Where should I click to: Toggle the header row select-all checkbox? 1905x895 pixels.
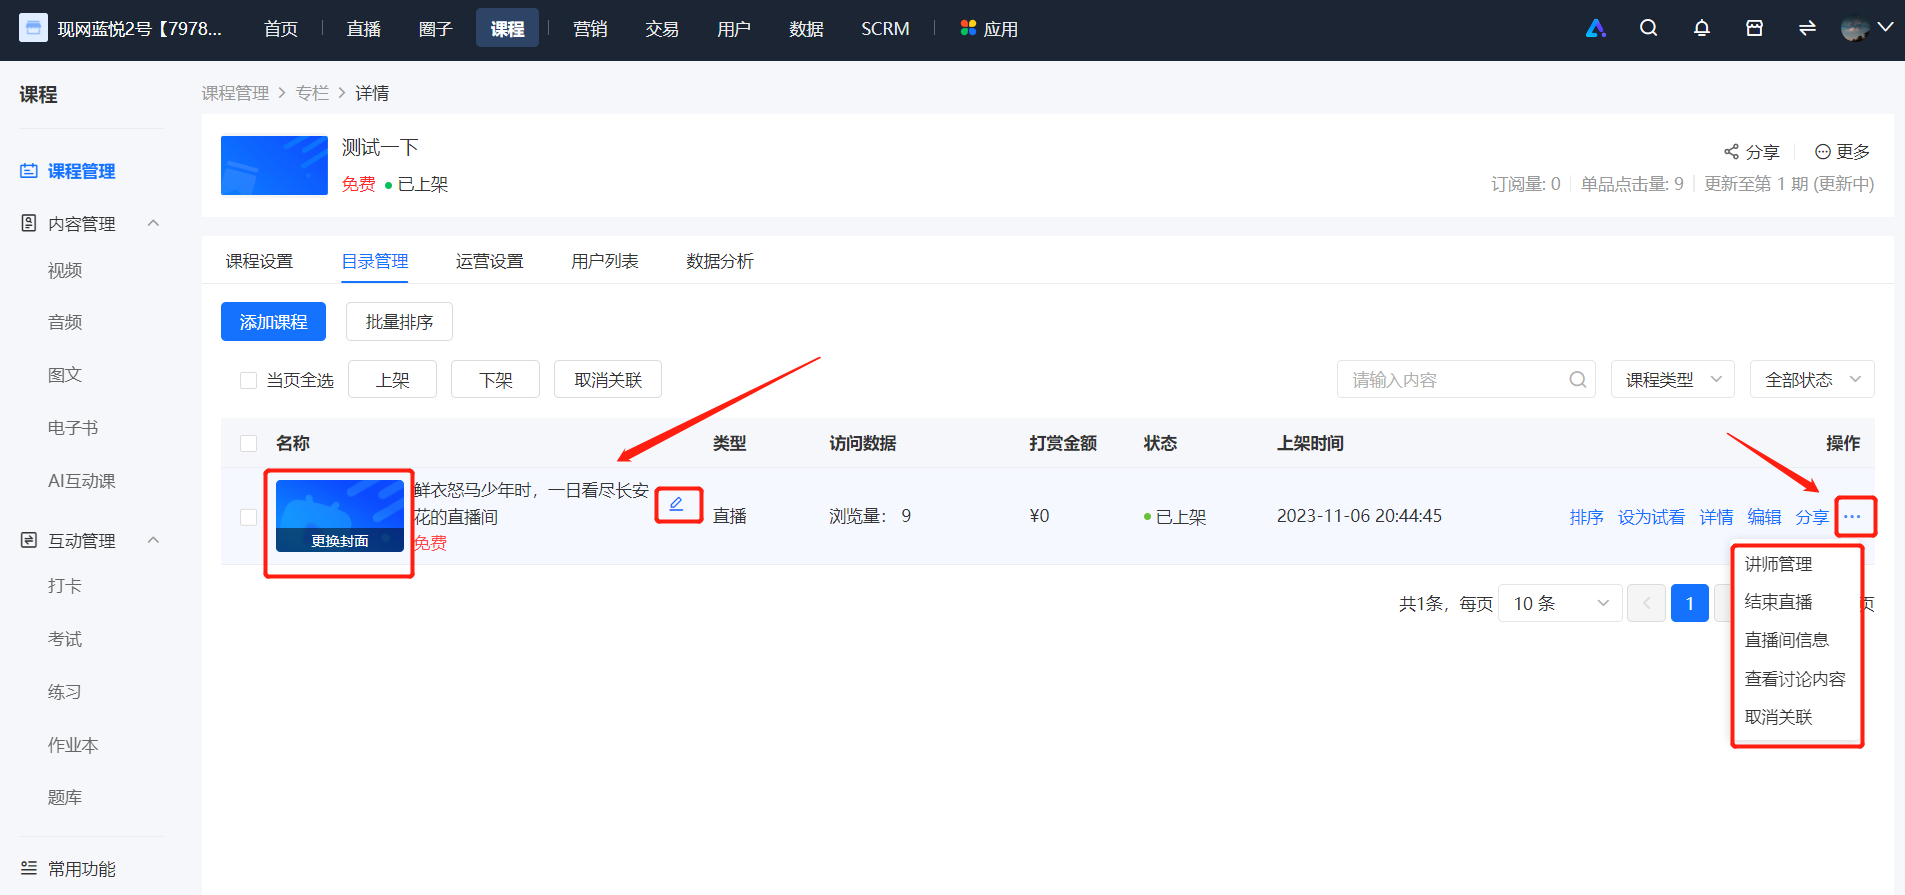pos(249,443)
